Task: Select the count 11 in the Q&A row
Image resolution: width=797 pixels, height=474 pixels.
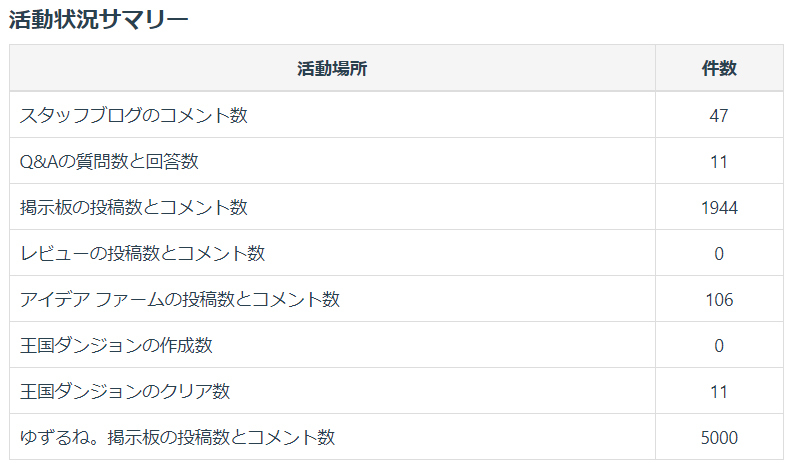Action: tap(719, 161)
